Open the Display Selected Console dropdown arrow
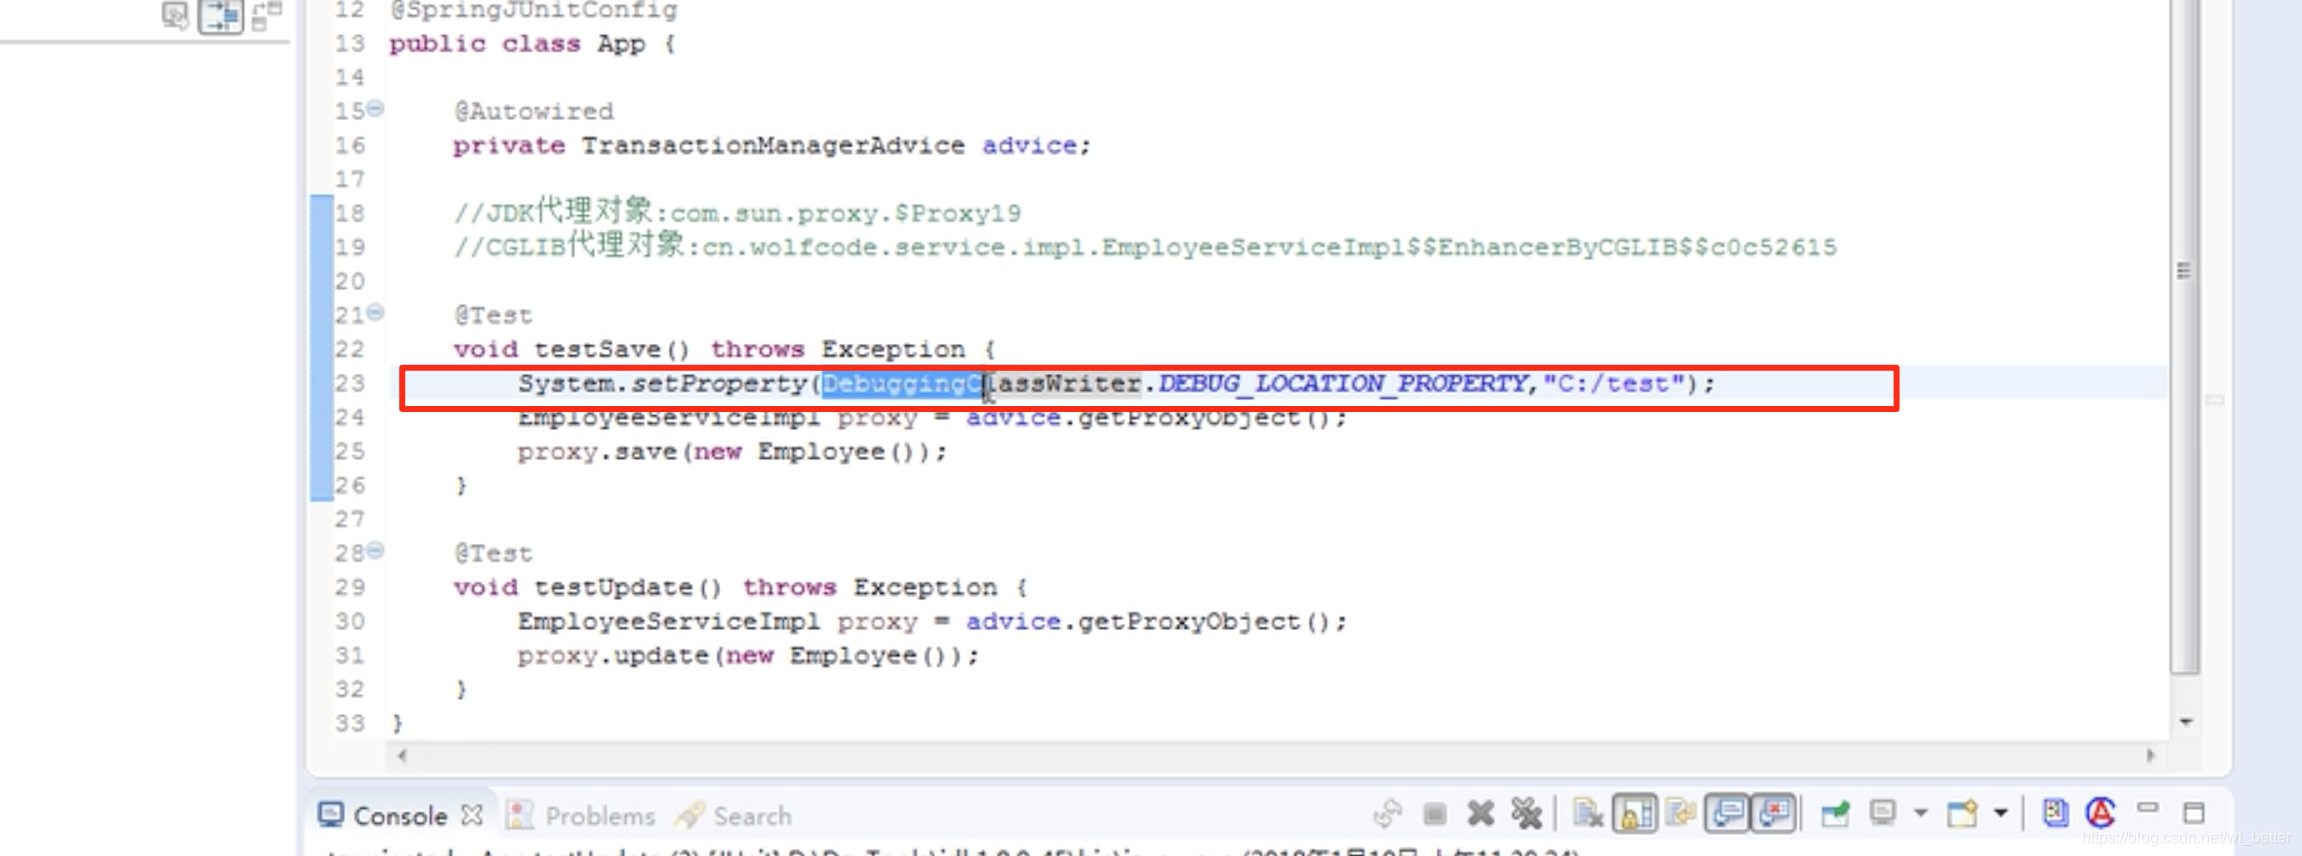 click(1921, 814)
